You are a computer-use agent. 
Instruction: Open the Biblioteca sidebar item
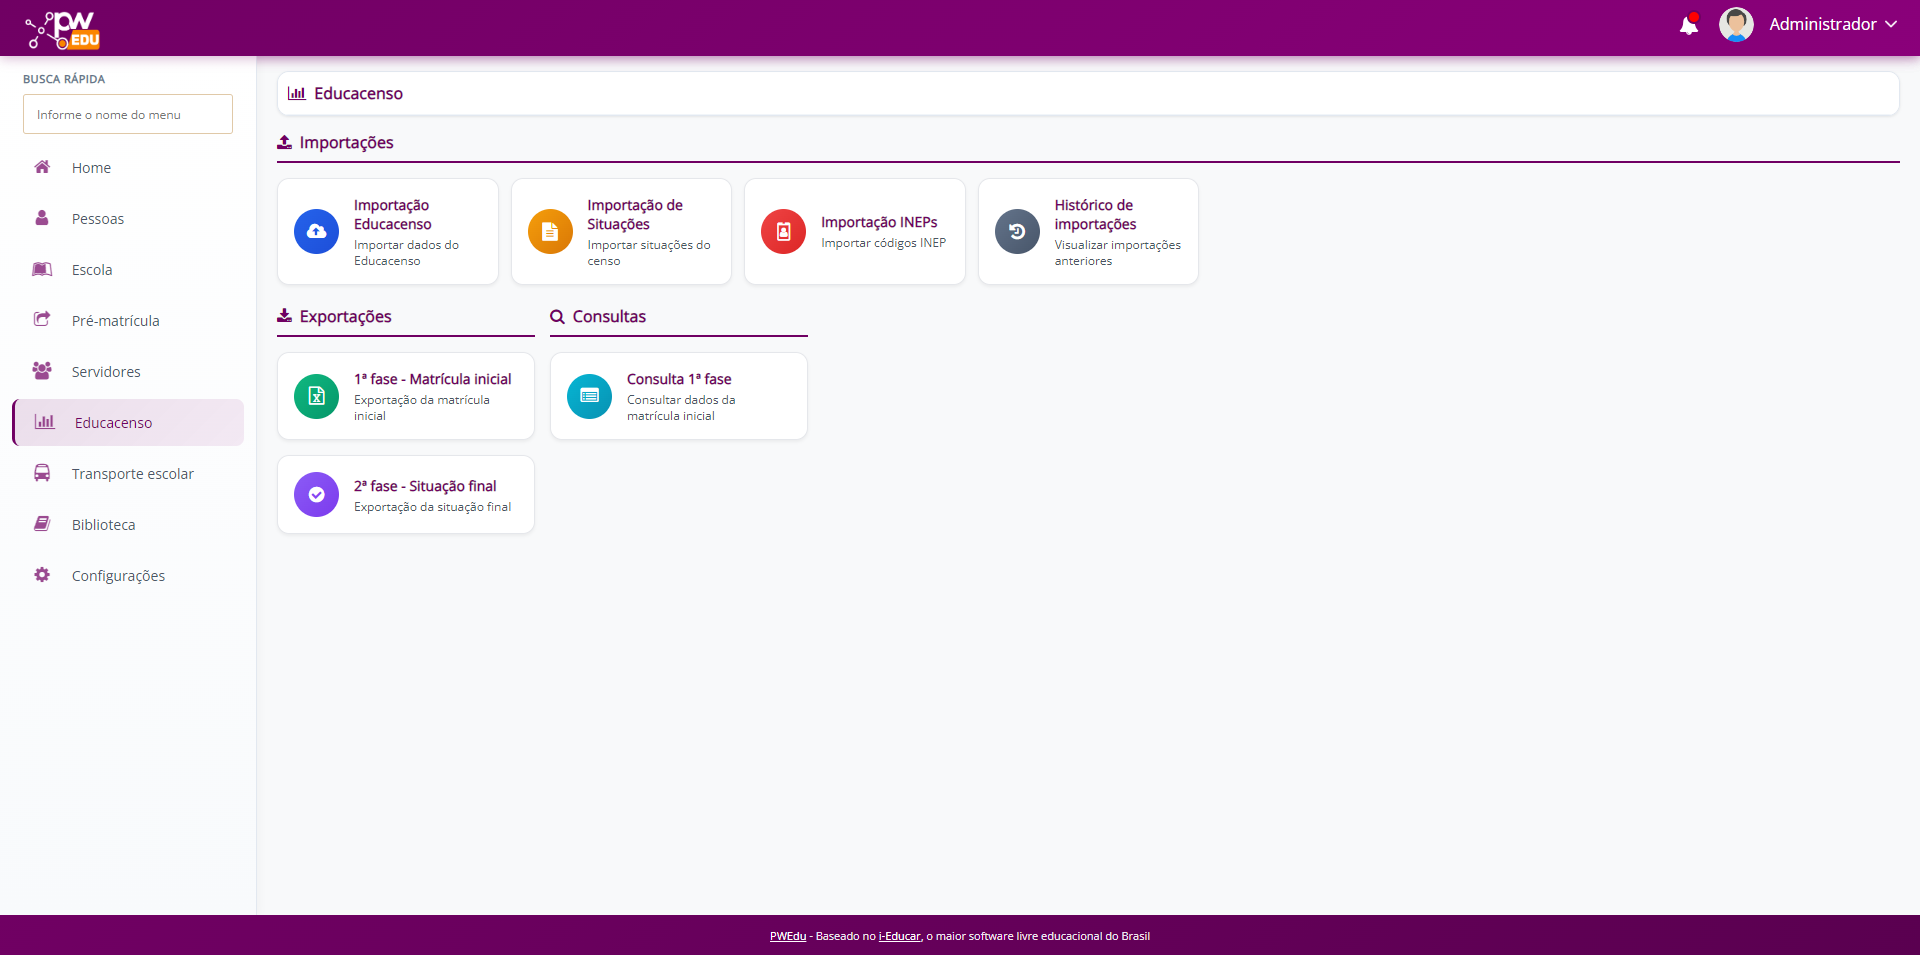pyautogui.click(x=103, y=525)
